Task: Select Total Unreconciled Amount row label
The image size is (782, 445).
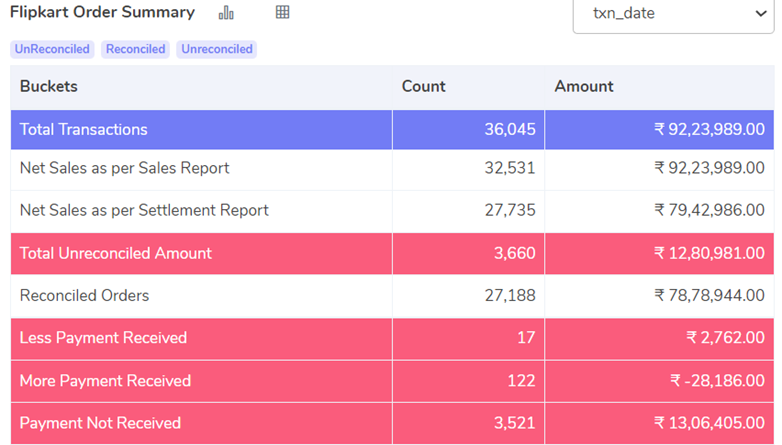Action: (x=116, y=253)
